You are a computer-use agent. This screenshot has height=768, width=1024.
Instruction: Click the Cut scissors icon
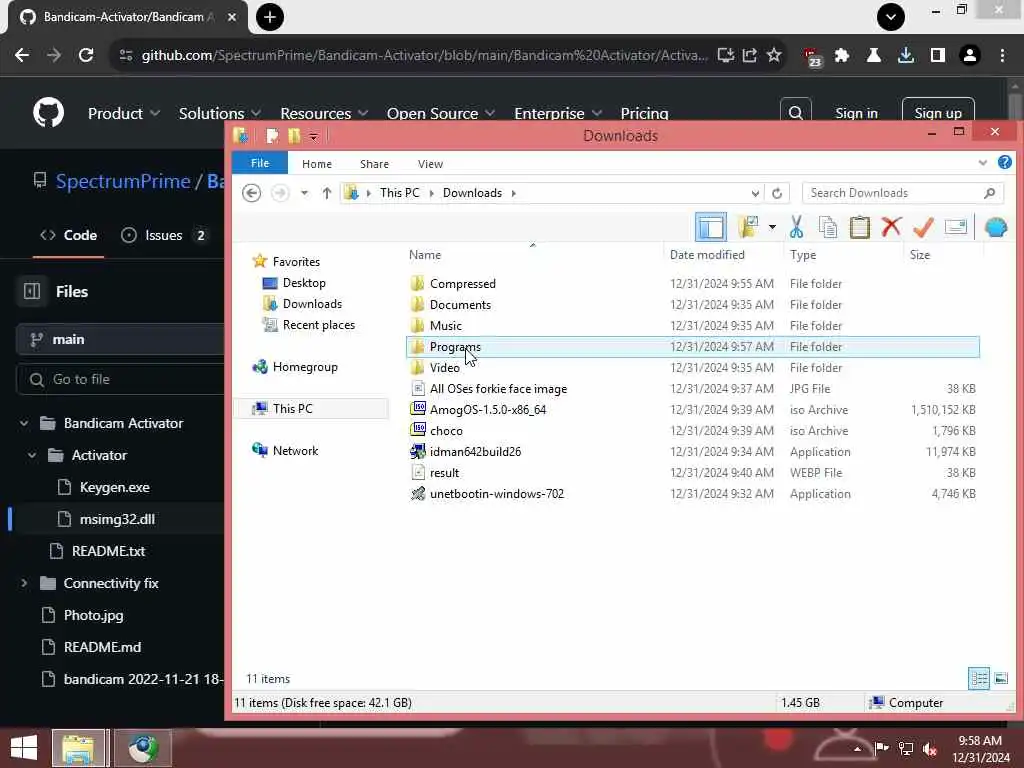pyautogui.click(x=796, y=227)
